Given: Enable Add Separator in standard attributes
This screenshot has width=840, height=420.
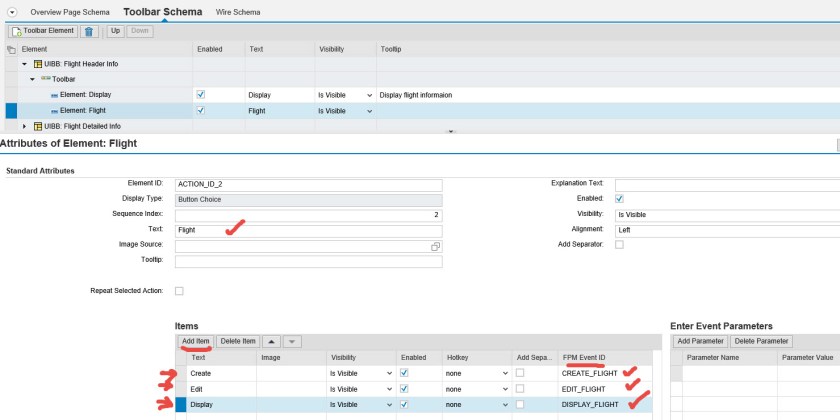Looking at the screenshot, I should coord(619,245).
